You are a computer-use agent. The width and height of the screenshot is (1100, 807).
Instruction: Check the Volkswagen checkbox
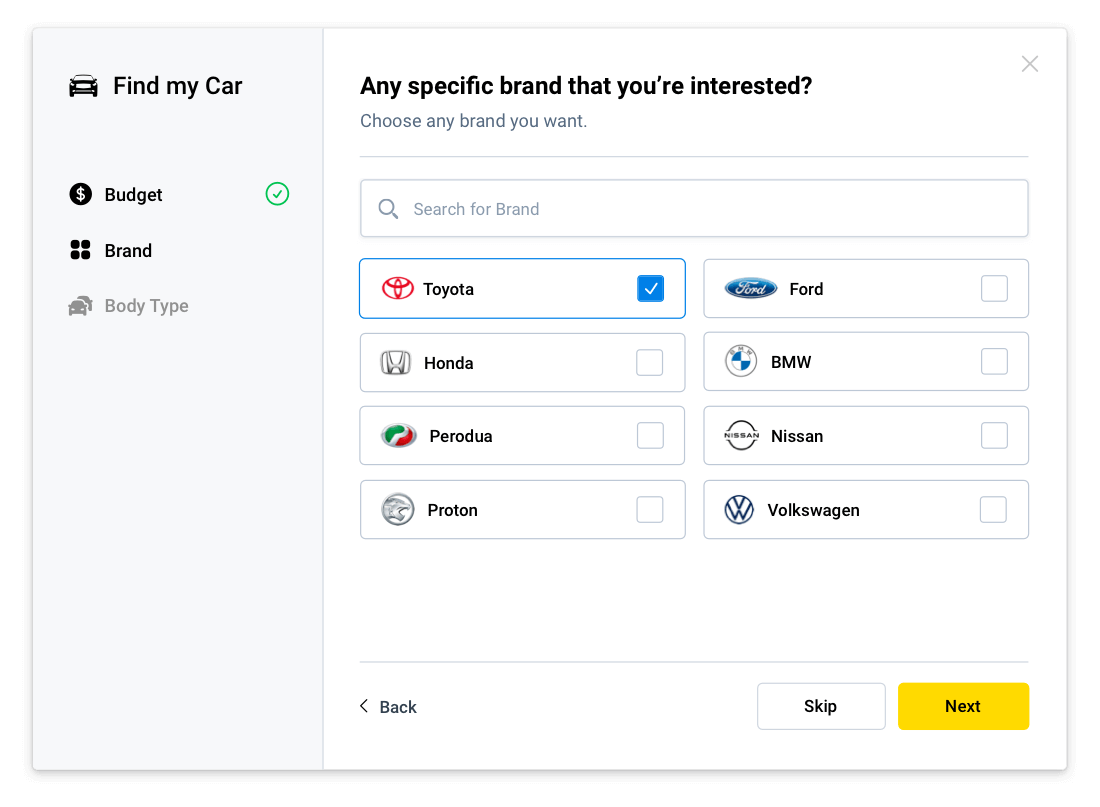[993, 510]
